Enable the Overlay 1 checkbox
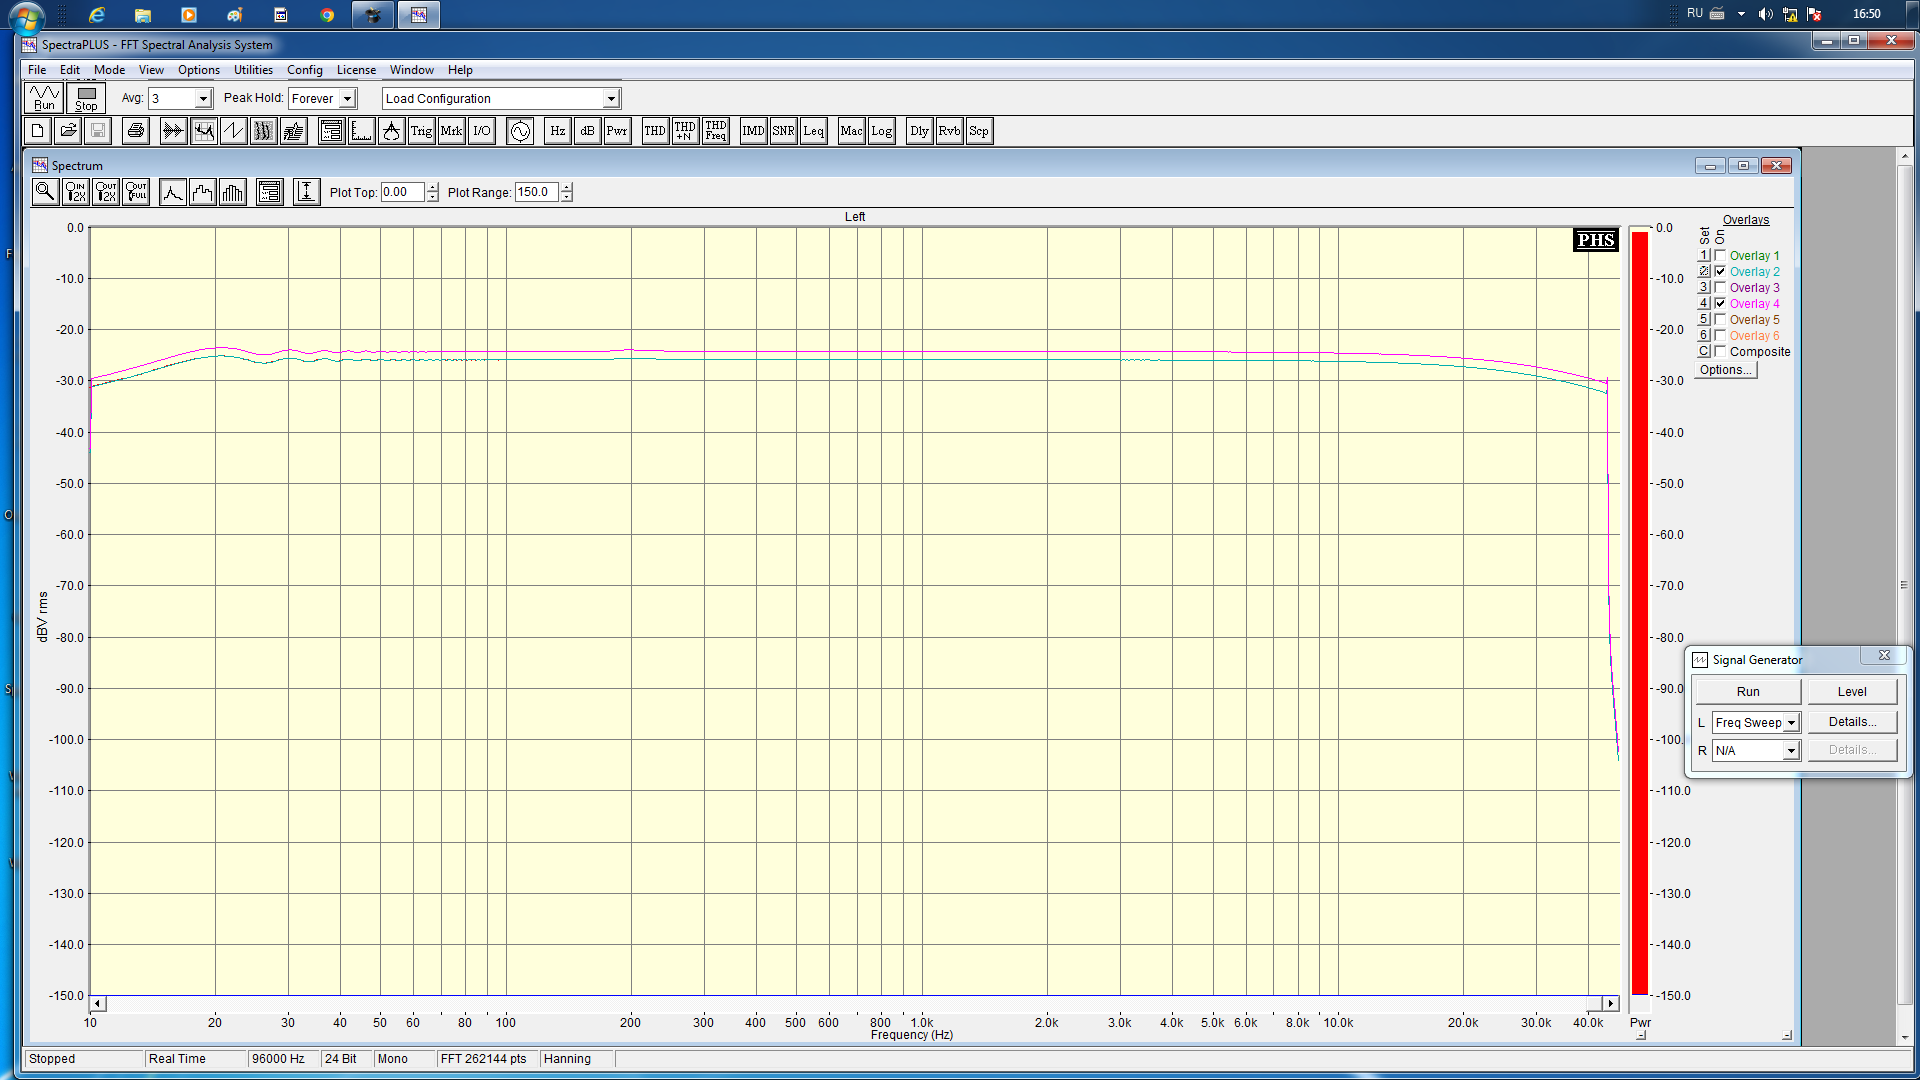1920x1080 pixels. point(1720,255)
